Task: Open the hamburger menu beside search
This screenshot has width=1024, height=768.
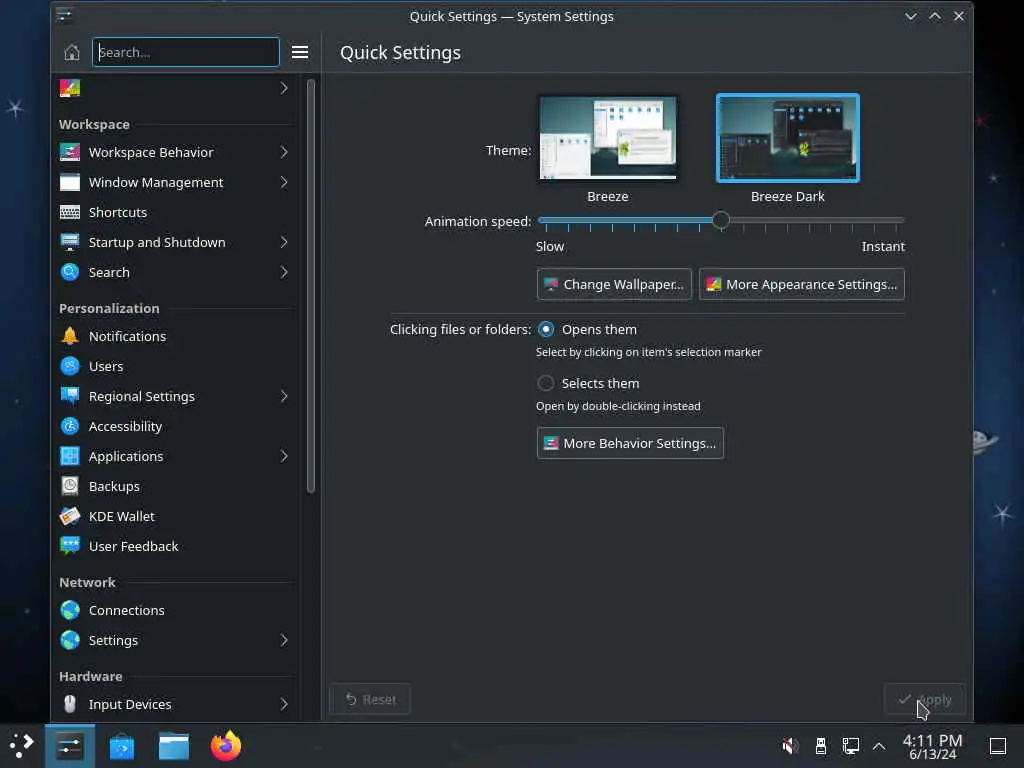Action: click(x=300, y=52)
